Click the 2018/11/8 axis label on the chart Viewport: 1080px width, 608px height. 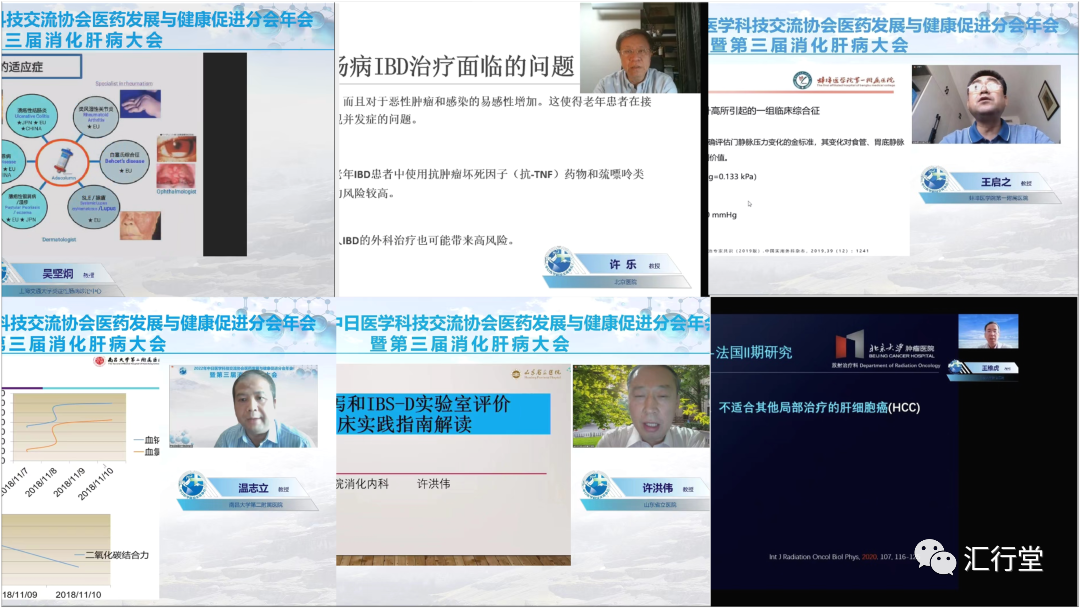(41, 483)
